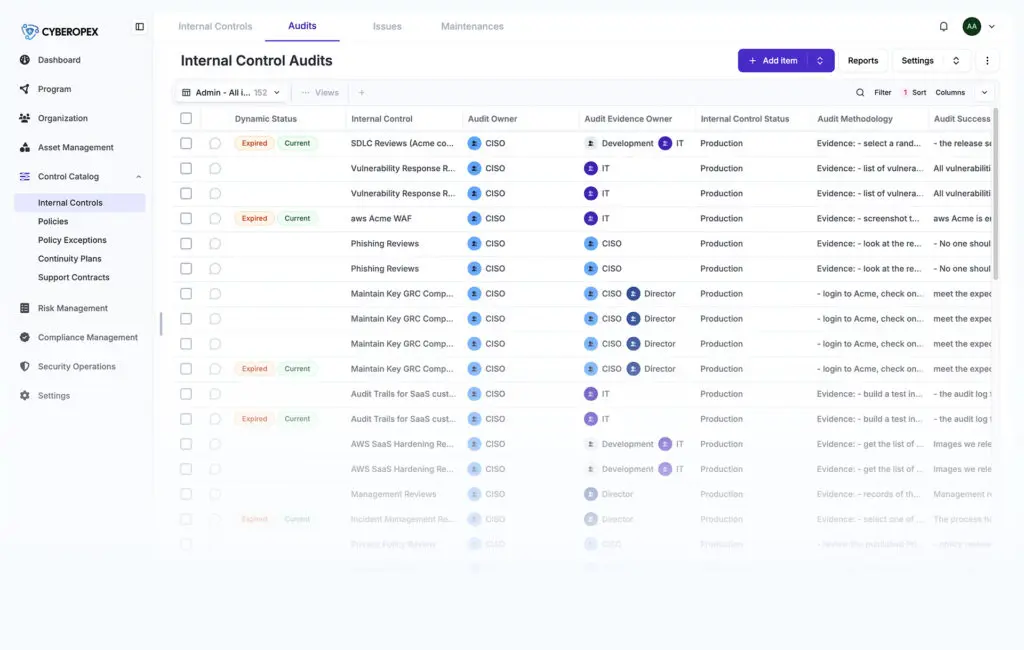This screenshot has height=650, width=1024.
Task: Click the Dashboard sidebar icon
Action: (x=25, y=60)
